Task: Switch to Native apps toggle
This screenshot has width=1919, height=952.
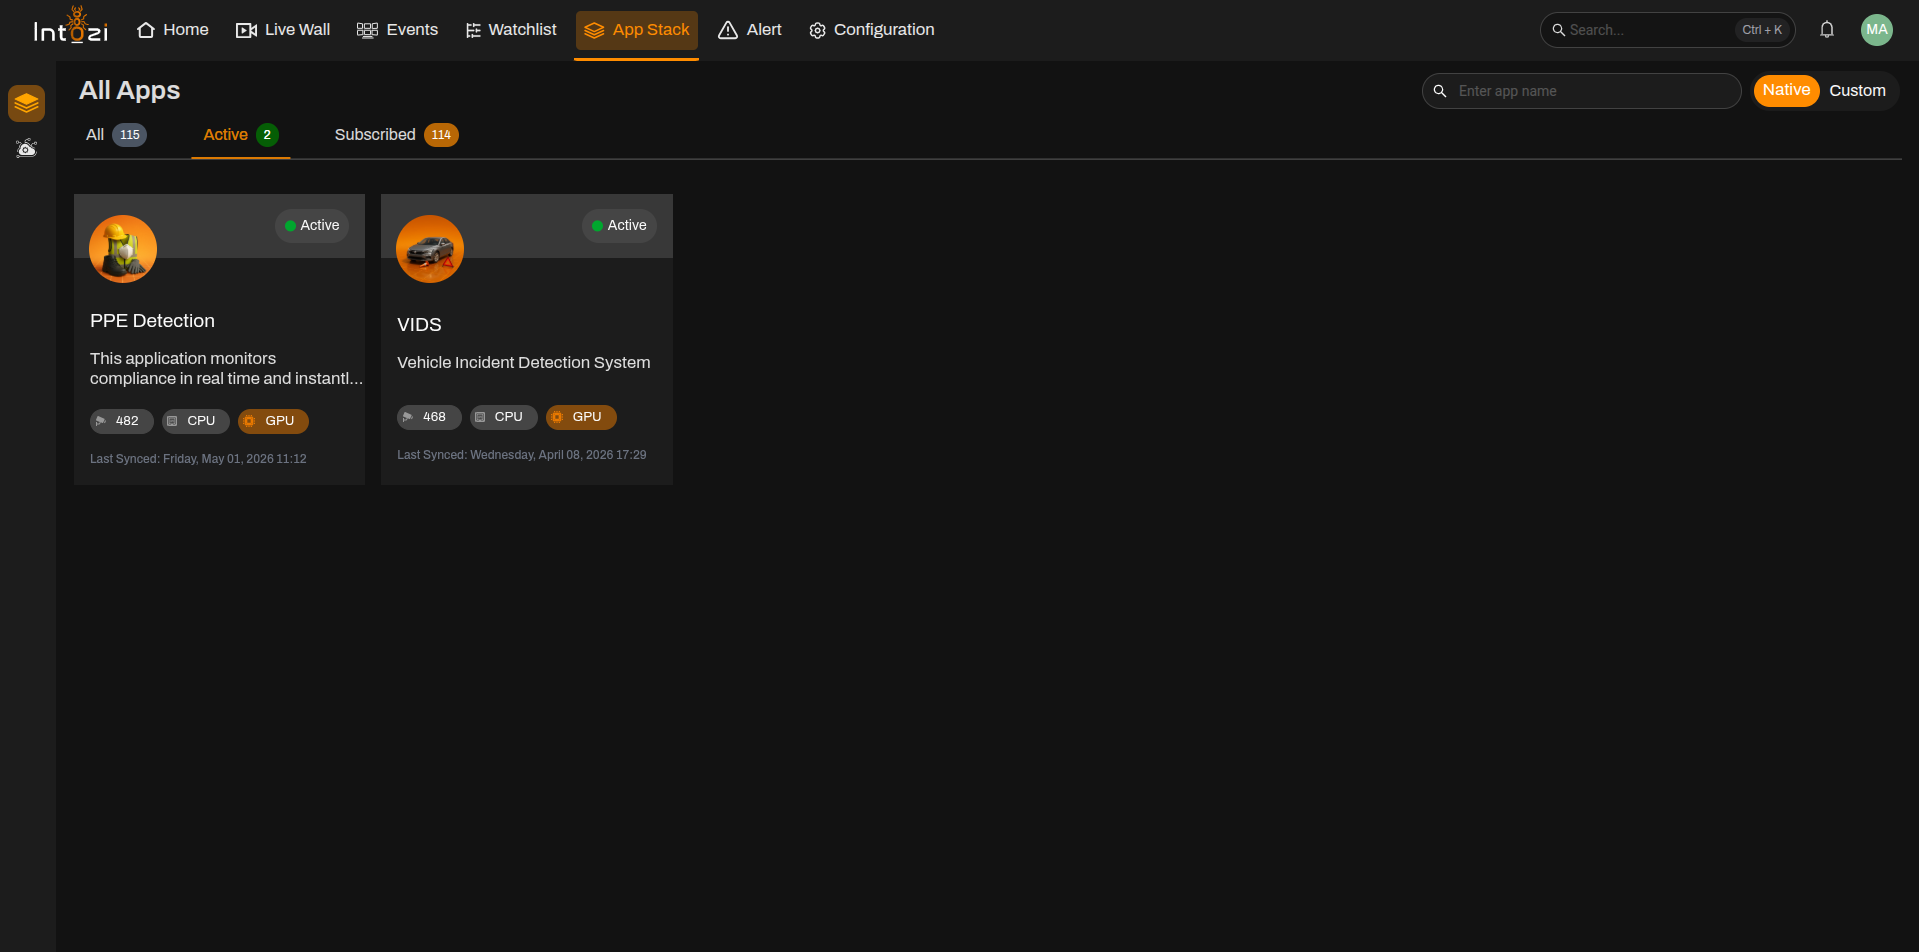Action: [1786, 90]
